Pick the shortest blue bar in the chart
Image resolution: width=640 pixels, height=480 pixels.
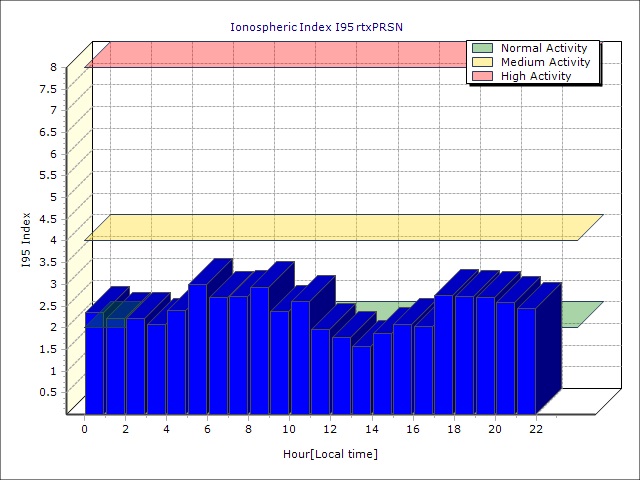(361, 380)
